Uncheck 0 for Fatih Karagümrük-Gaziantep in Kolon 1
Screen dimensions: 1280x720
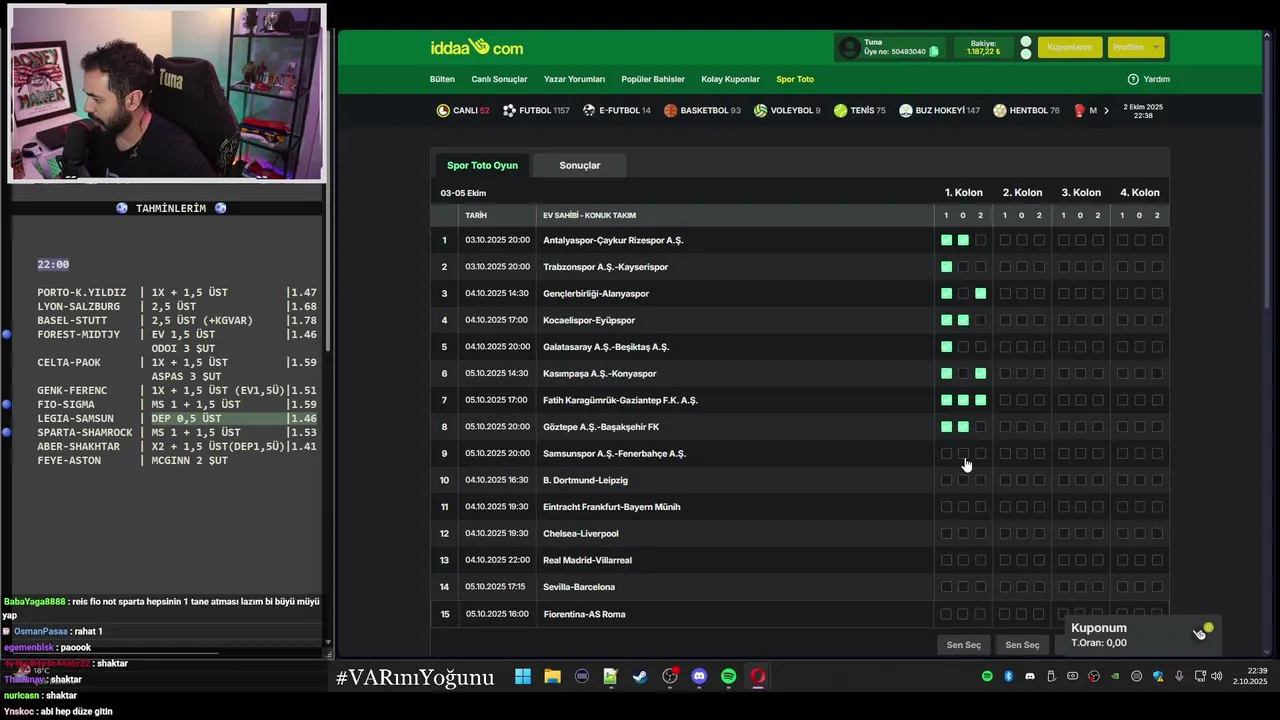(963, 400)
